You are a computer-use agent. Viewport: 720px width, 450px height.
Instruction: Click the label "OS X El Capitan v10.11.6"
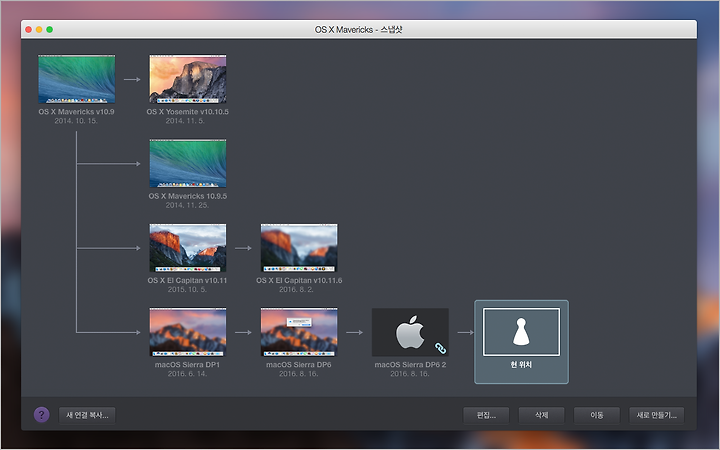tap(299, 281)
